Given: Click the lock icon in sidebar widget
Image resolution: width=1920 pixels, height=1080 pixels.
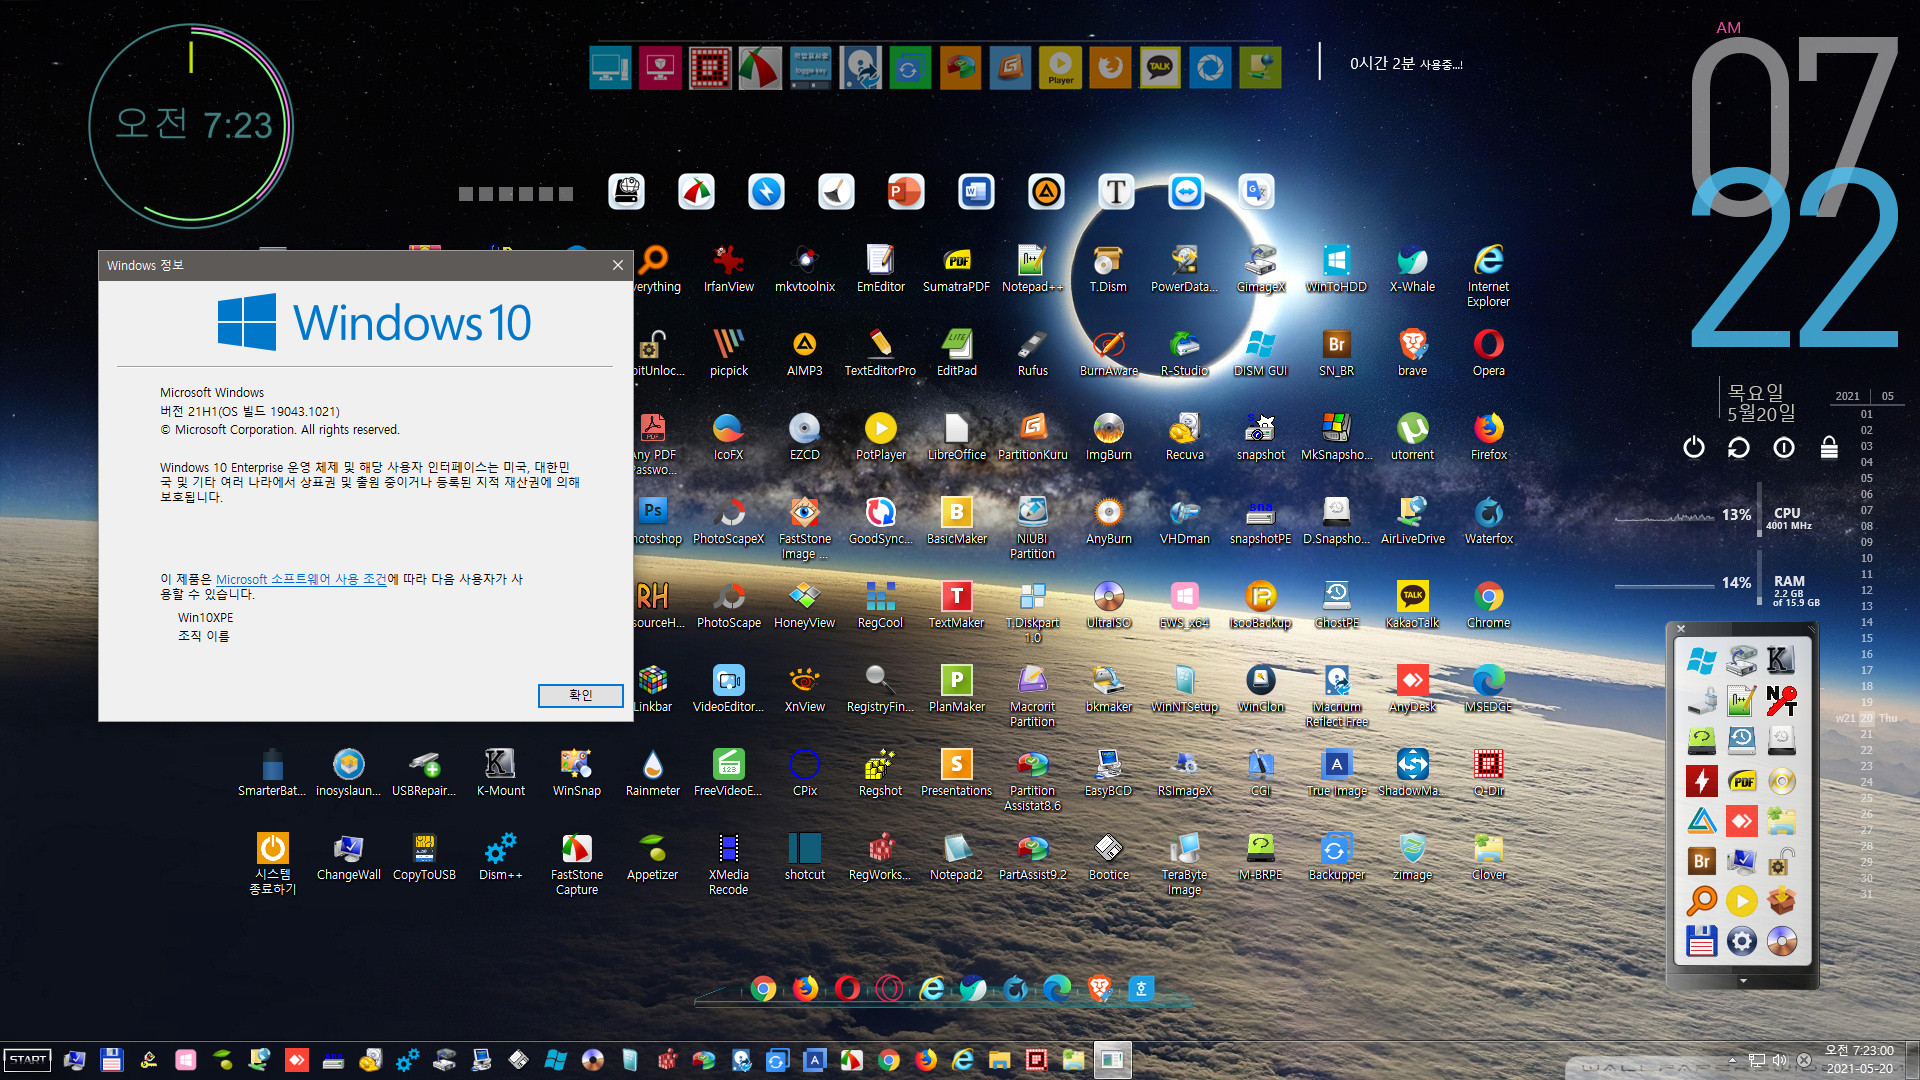Looking at the screenshot, I should tap(1829, 447).
